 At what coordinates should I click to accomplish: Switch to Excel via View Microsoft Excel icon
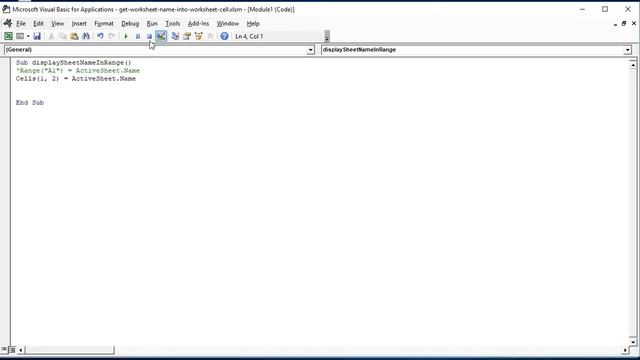coord(8,36)
